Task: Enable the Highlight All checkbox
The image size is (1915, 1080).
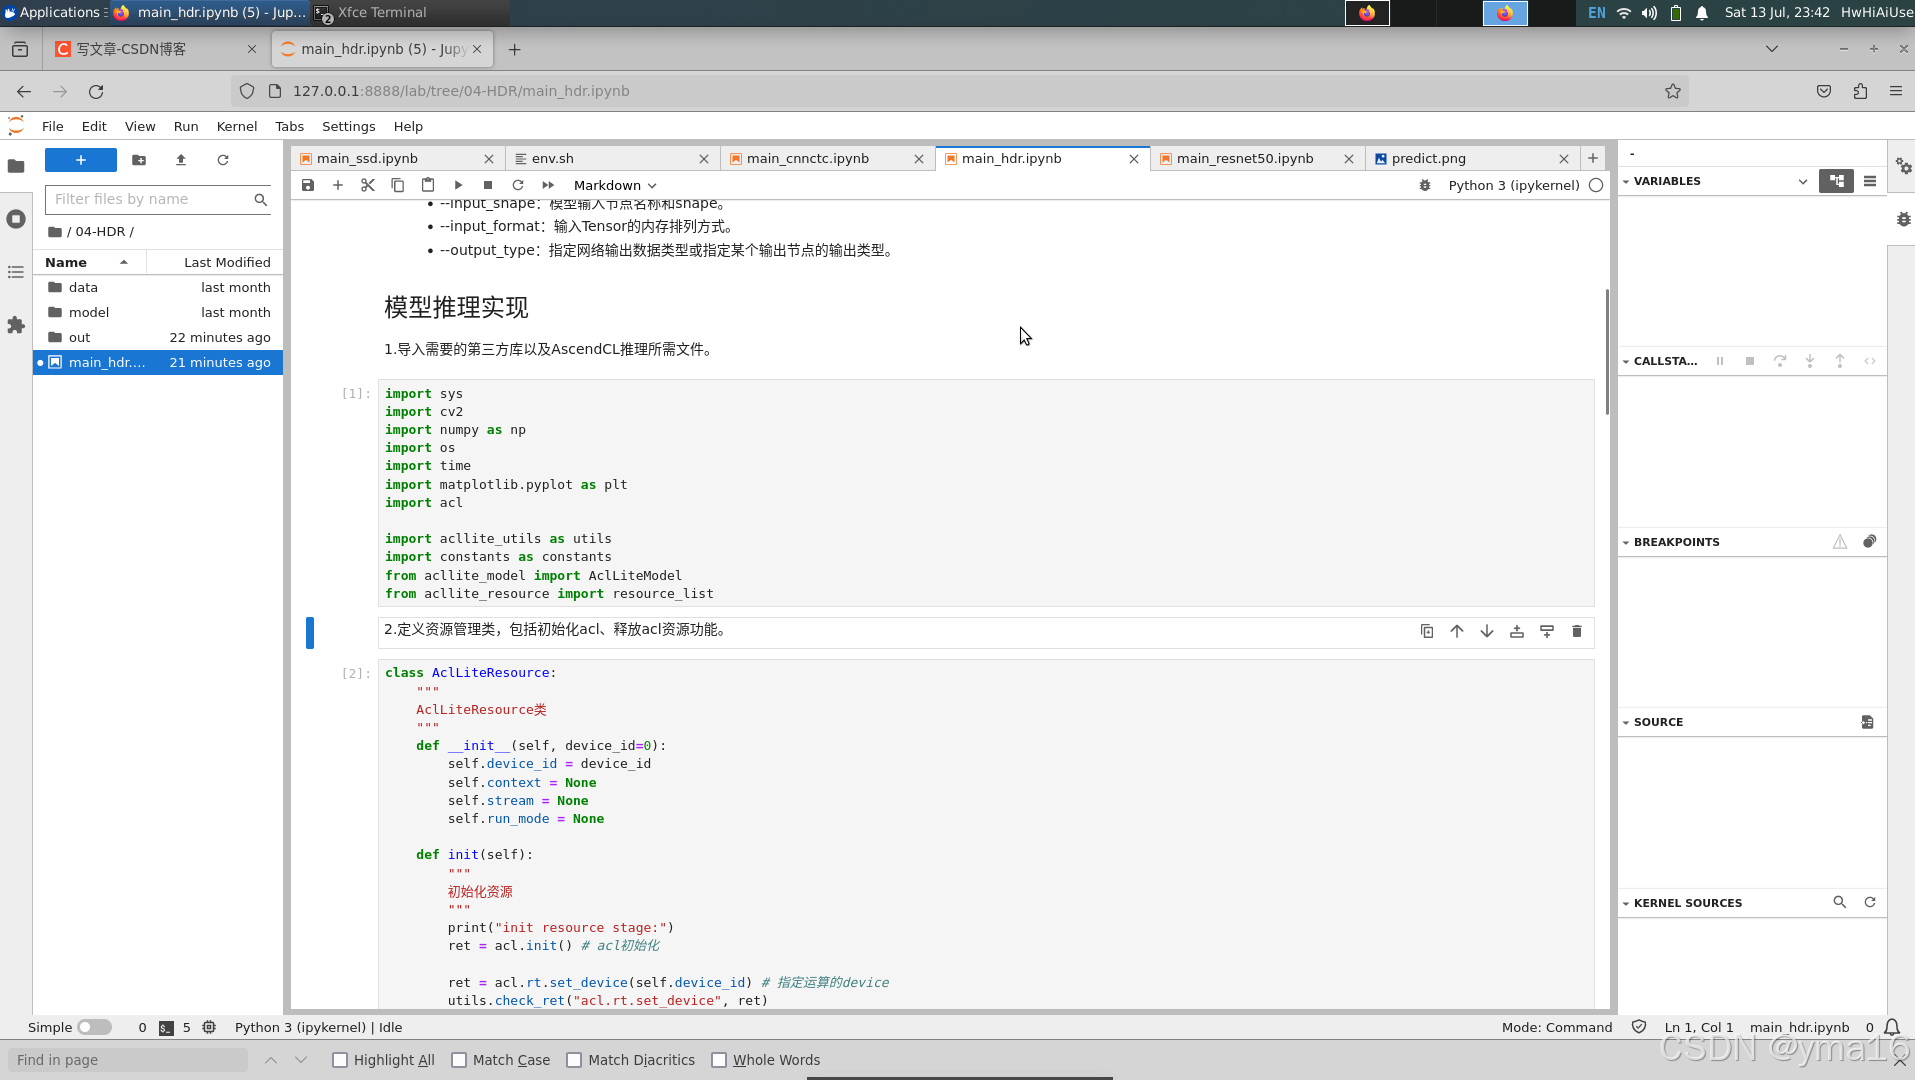Action: [x=340, y=1060]
